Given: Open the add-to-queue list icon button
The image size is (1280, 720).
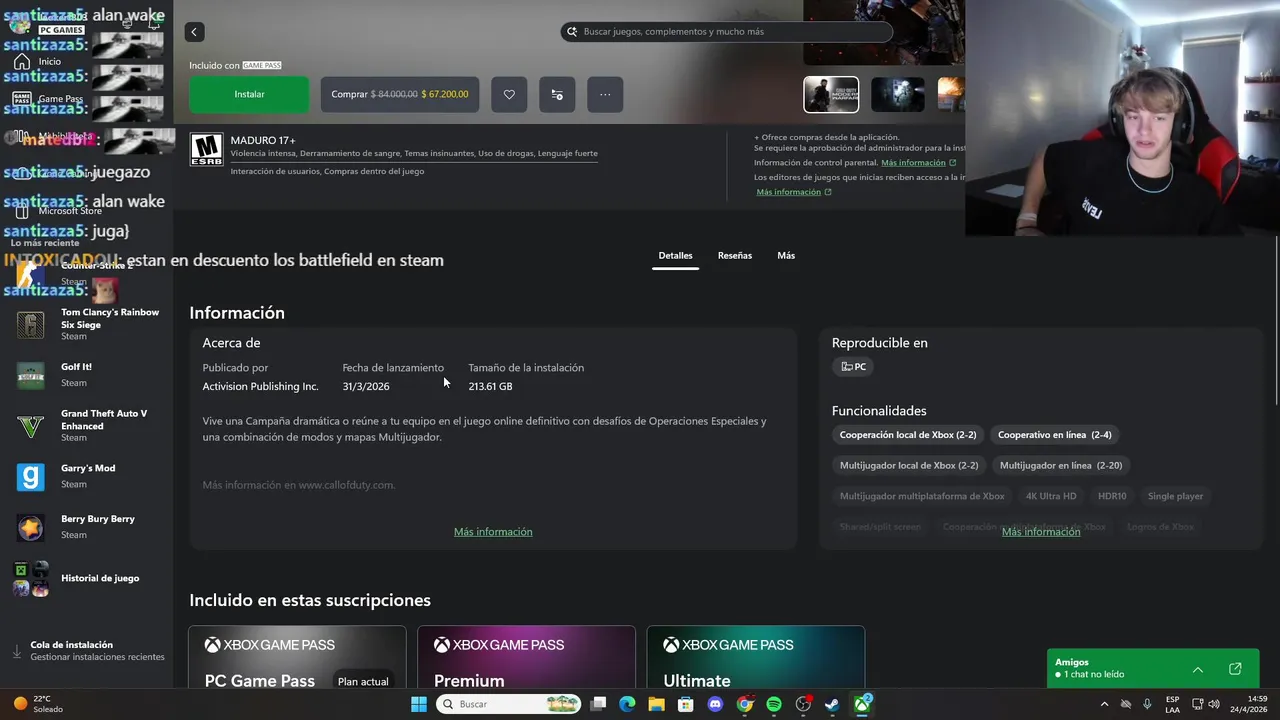Looking at the screenshot, I should pyautogui.click(x=557, y=94).
